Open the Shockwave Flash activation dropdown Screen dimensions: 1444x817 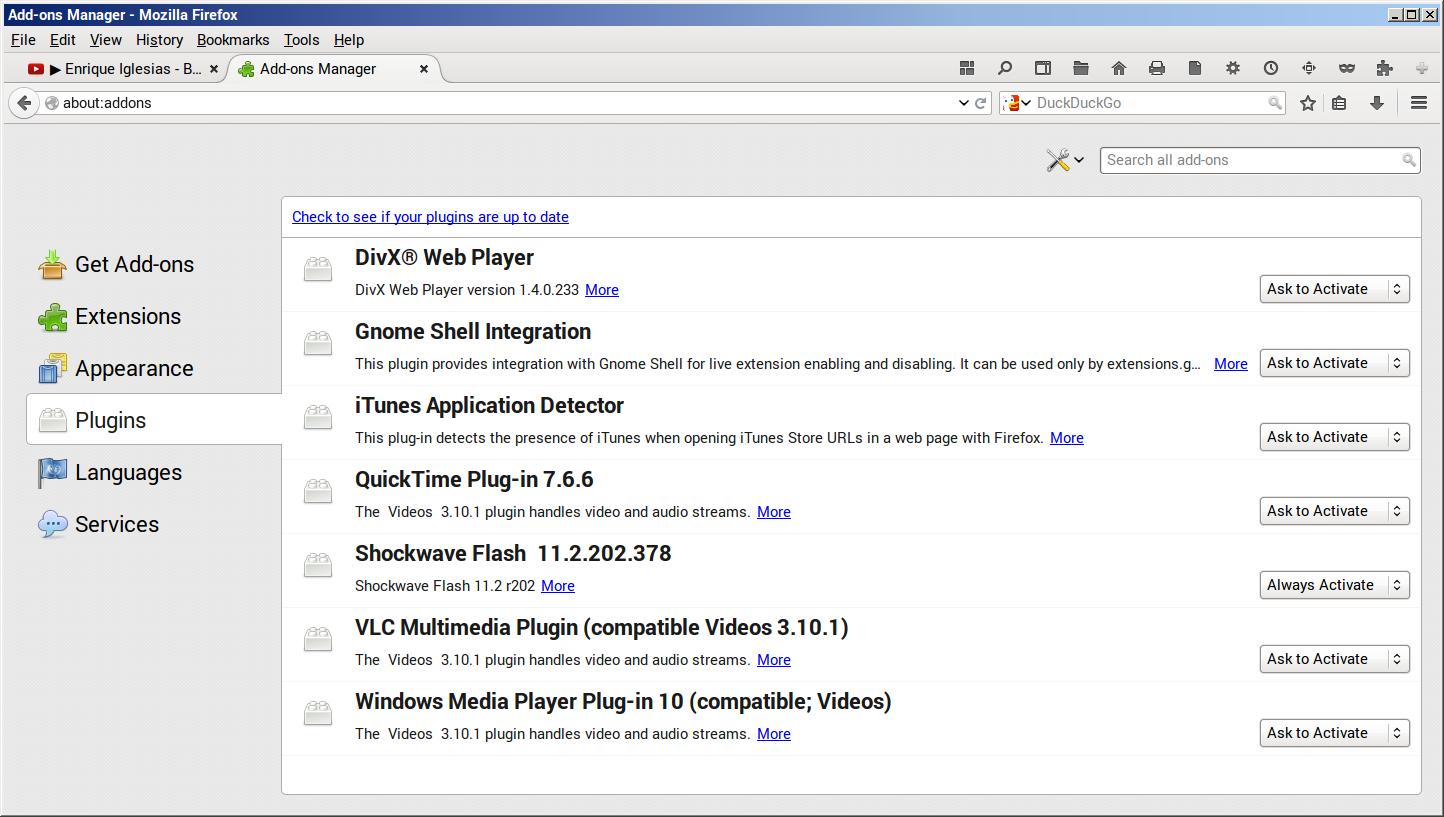(x=1334, y=585)
